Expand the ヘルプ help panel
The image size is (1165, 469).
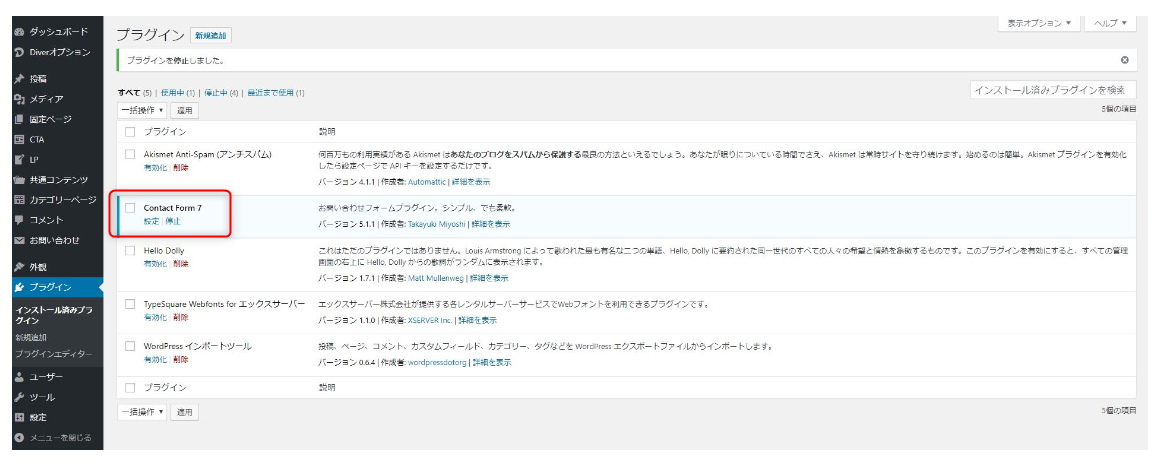[1110, 23]
